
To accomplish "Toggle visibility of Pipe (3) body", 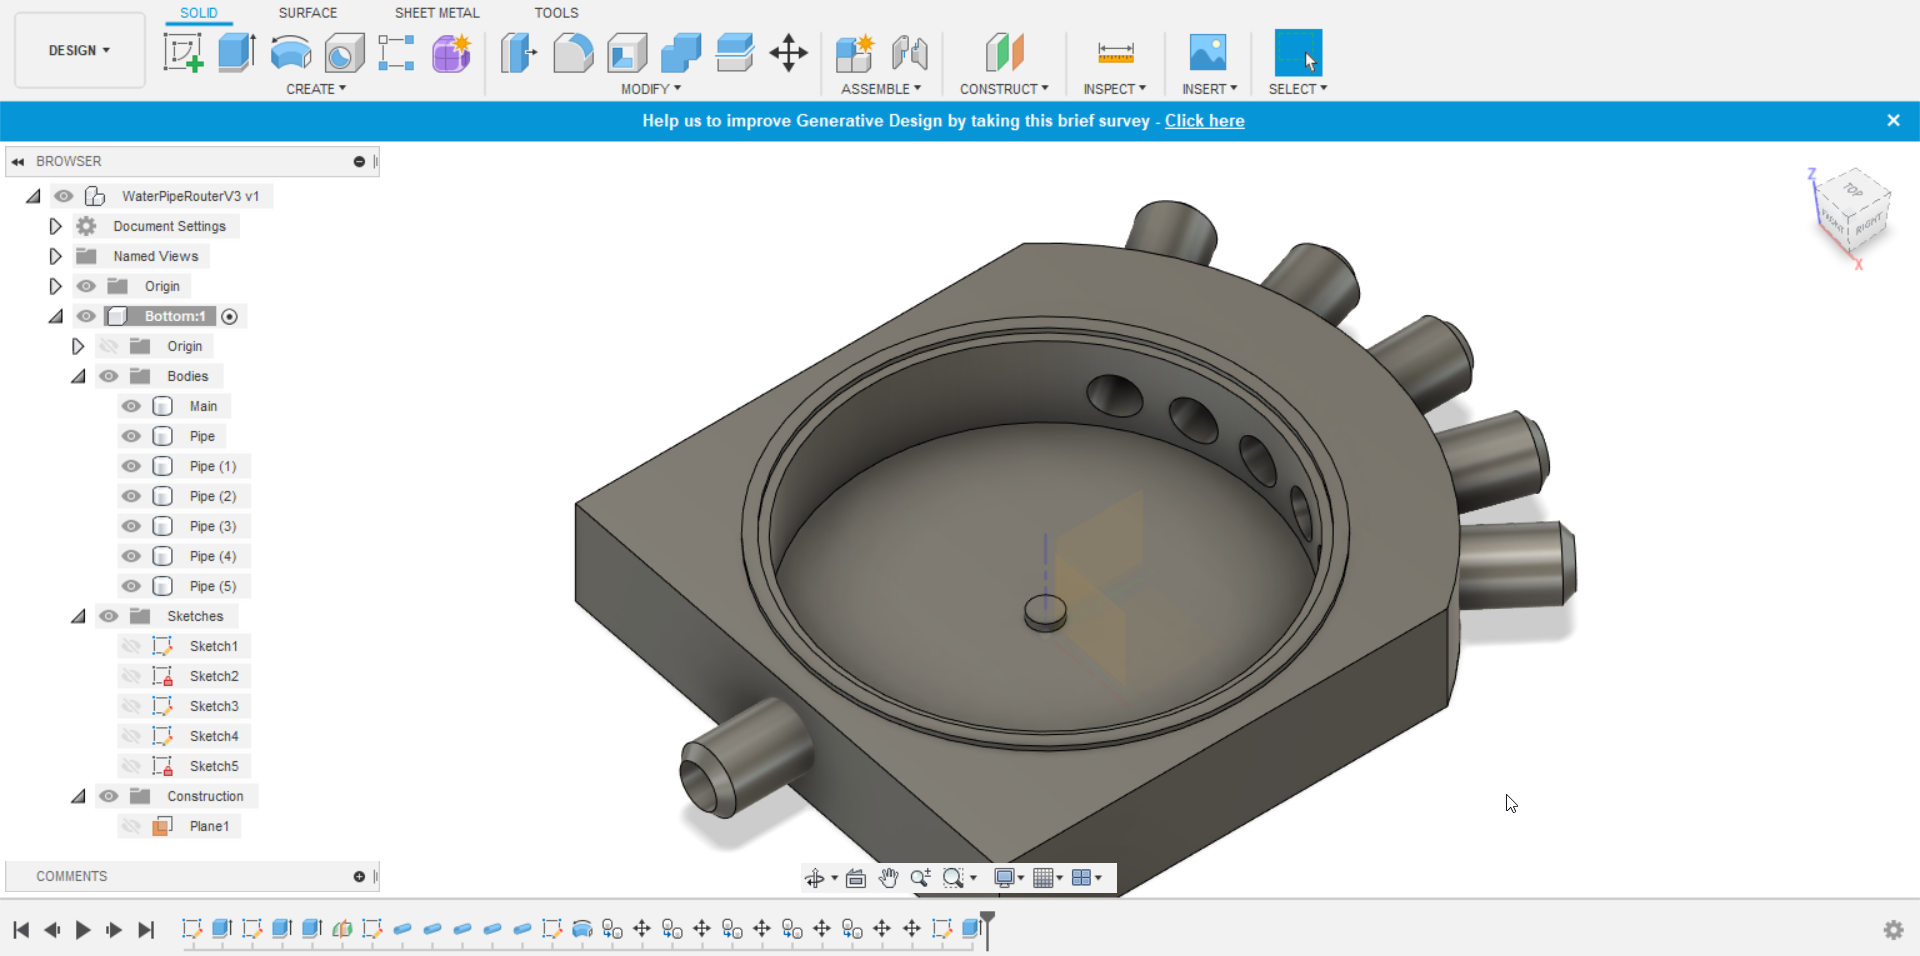I will [x=131, y=526].
